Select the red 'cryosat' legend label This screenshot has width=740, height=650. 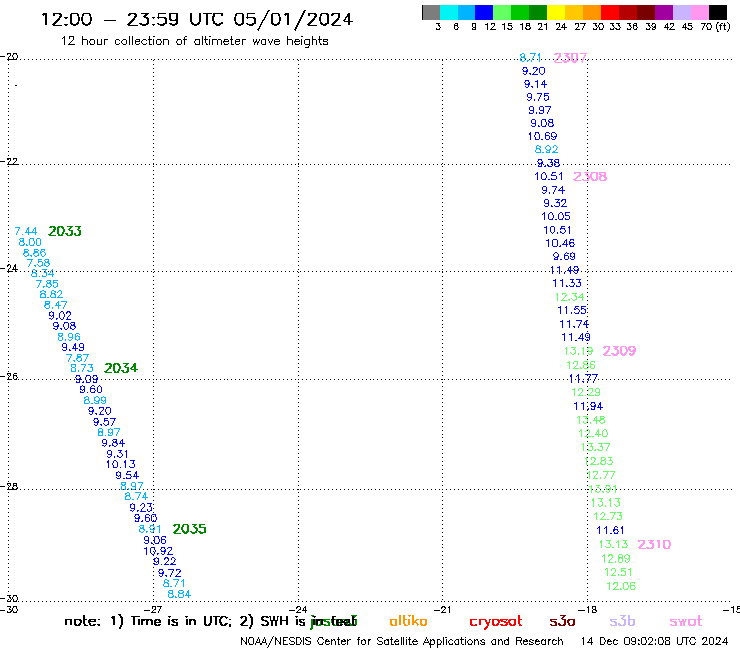pos(496,621)
